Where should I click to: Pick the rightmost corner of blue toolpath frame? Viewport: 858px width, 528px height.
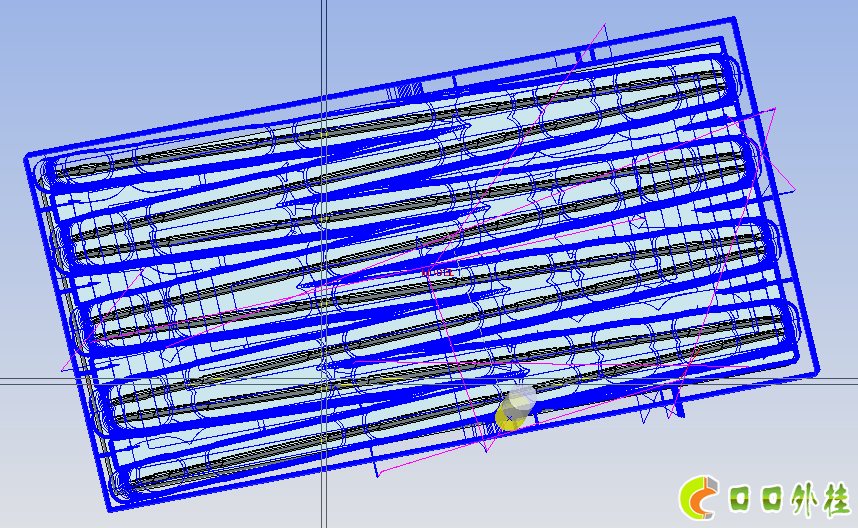click(819, 373)
